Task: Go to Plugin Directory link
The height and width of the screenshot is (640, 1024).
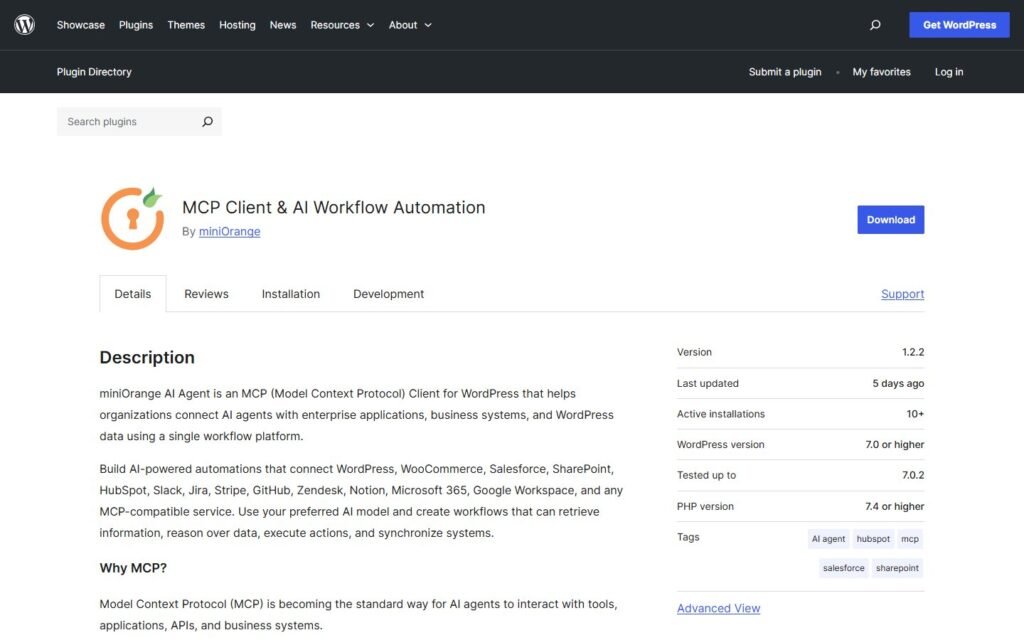Action: (94, 72)
